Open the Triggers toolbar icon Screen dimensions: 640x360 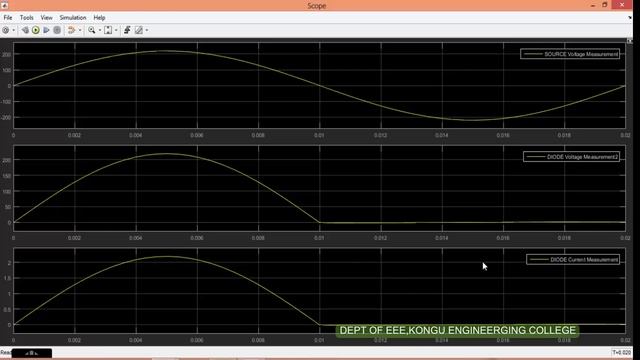tap(127, 30)
